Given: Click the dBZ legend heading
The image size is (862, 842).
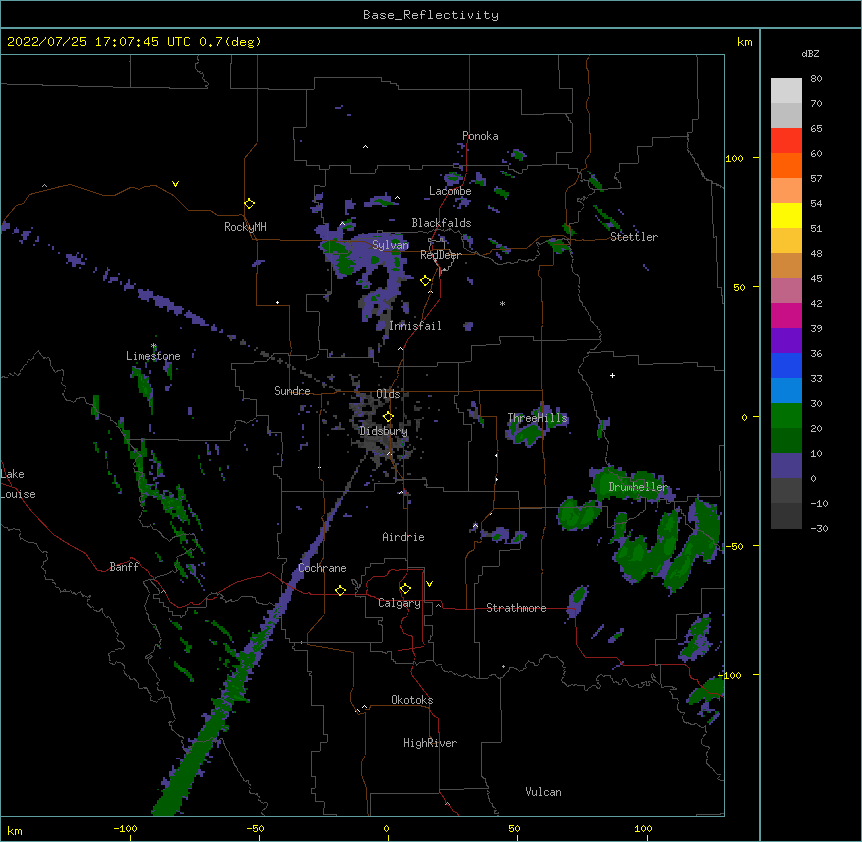Looking at the screenshot, I should (810, 53).
